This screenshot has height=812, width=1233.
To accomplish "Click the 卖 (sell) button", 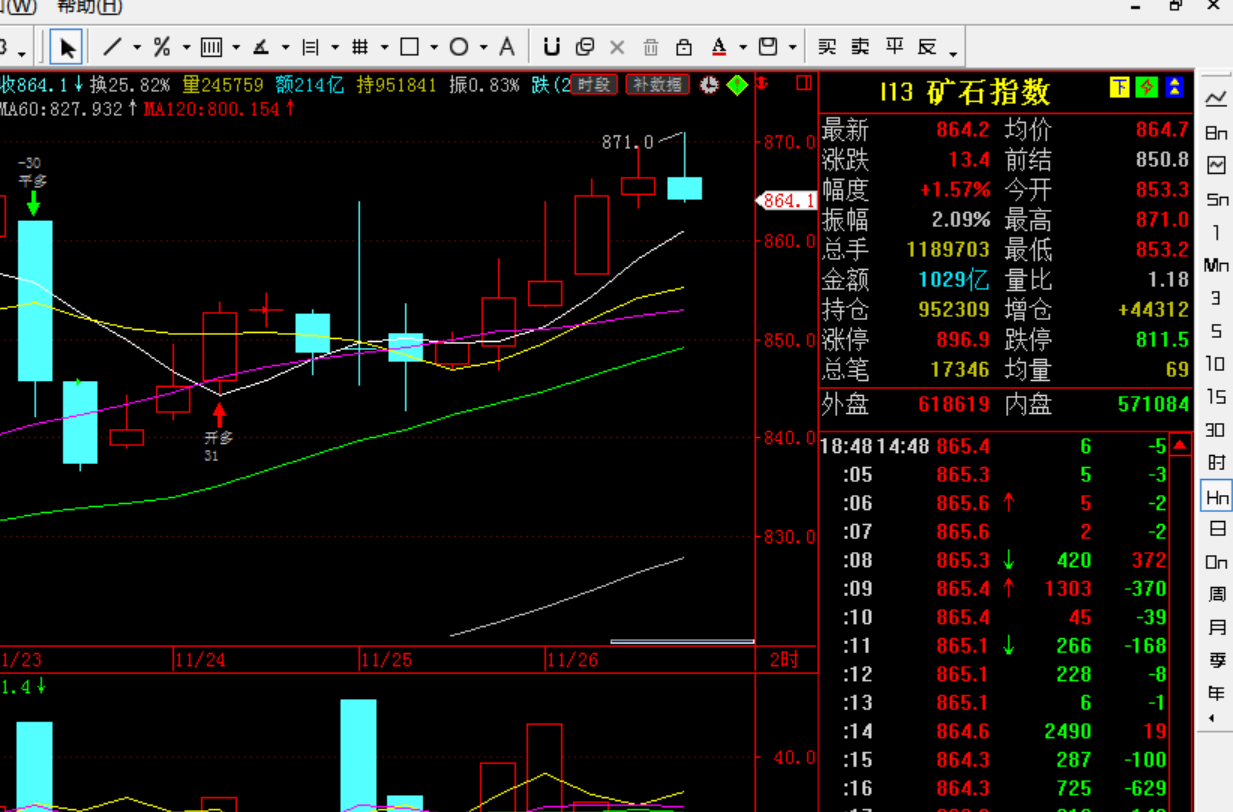I will (860, 46).
